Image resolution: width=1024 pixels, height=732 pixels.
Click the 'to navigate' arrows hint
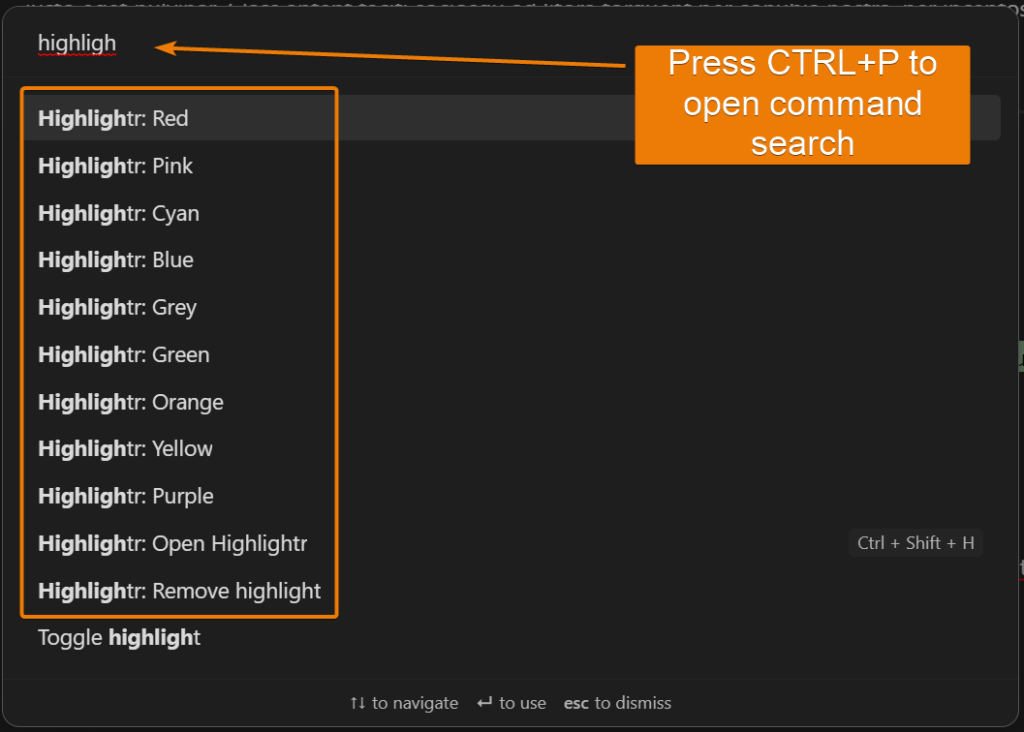pyautogui.click(x=404, y=703)
